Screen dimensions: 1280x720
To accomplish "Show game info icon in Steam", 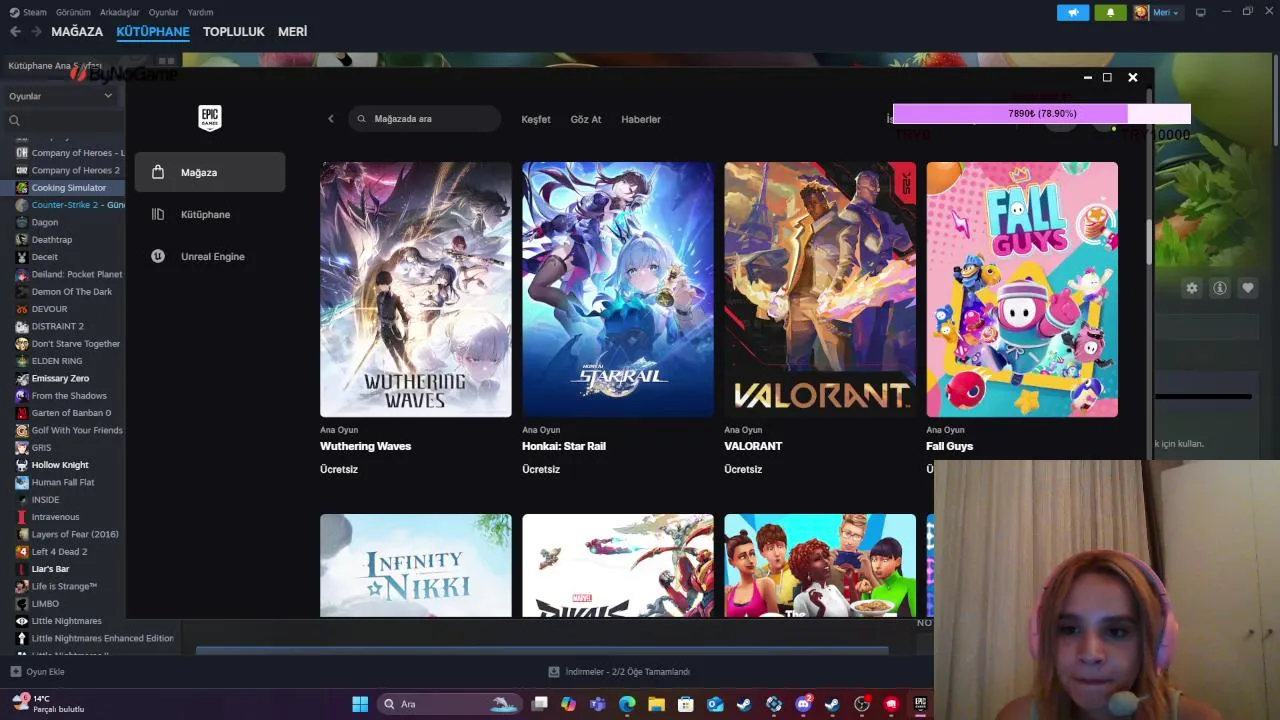I will 1220,288.
